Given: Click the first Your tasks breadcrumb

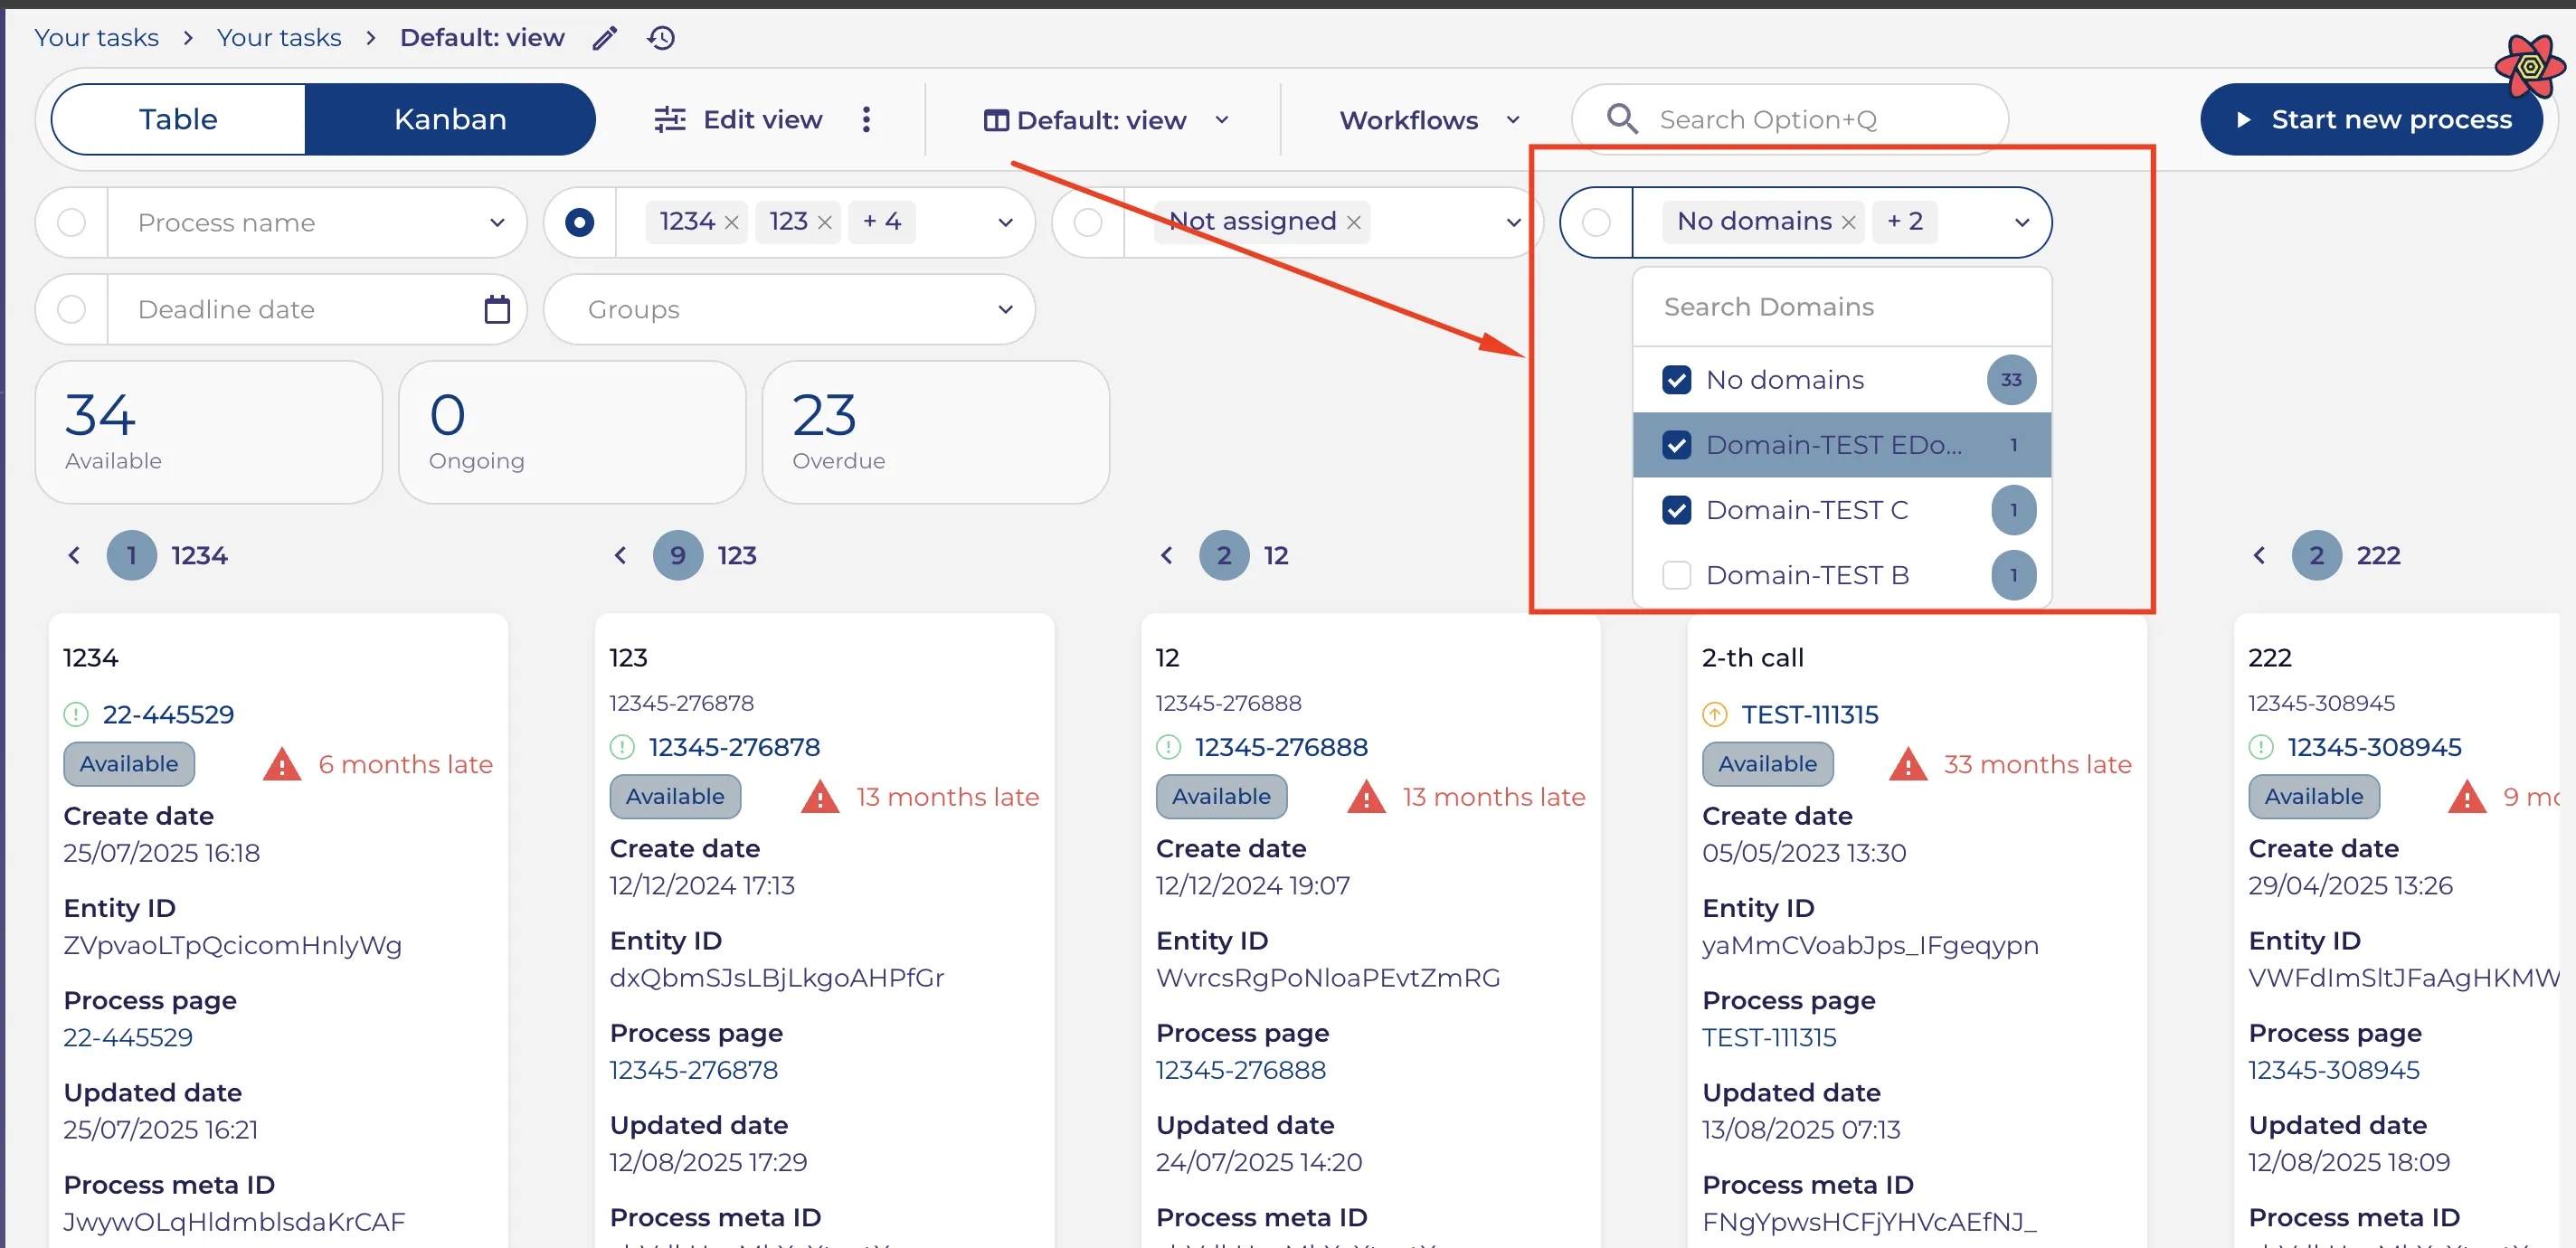Looking at the screenshot, I should pos(97,38).
